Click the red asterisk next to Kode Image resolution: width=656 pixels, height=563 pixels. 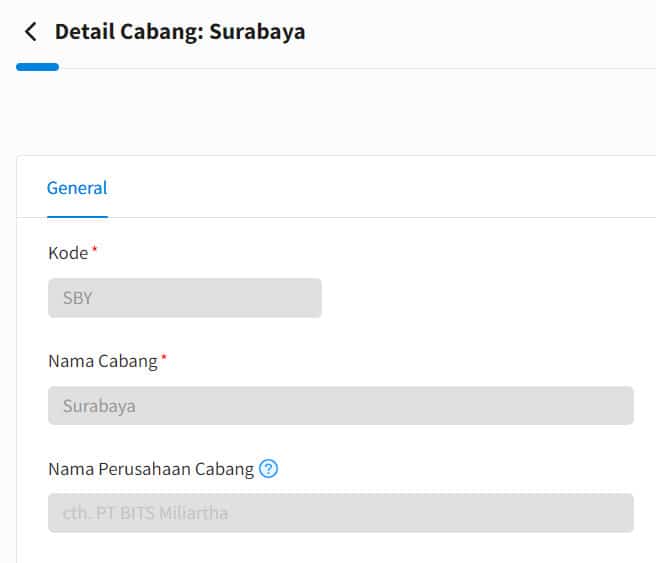coord(95,249)
